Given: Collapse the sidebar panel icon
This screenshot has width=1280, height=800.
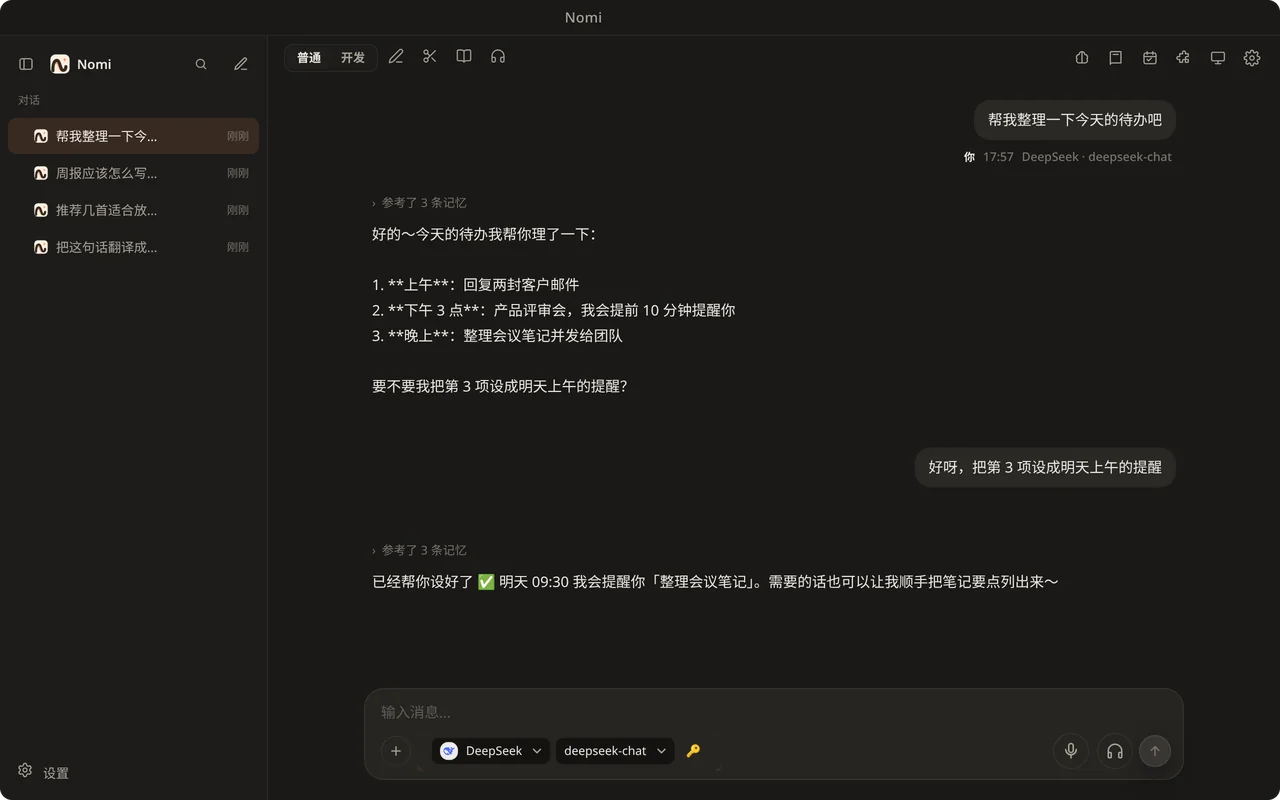Looking at the screenshot, I should click(26, 64).
